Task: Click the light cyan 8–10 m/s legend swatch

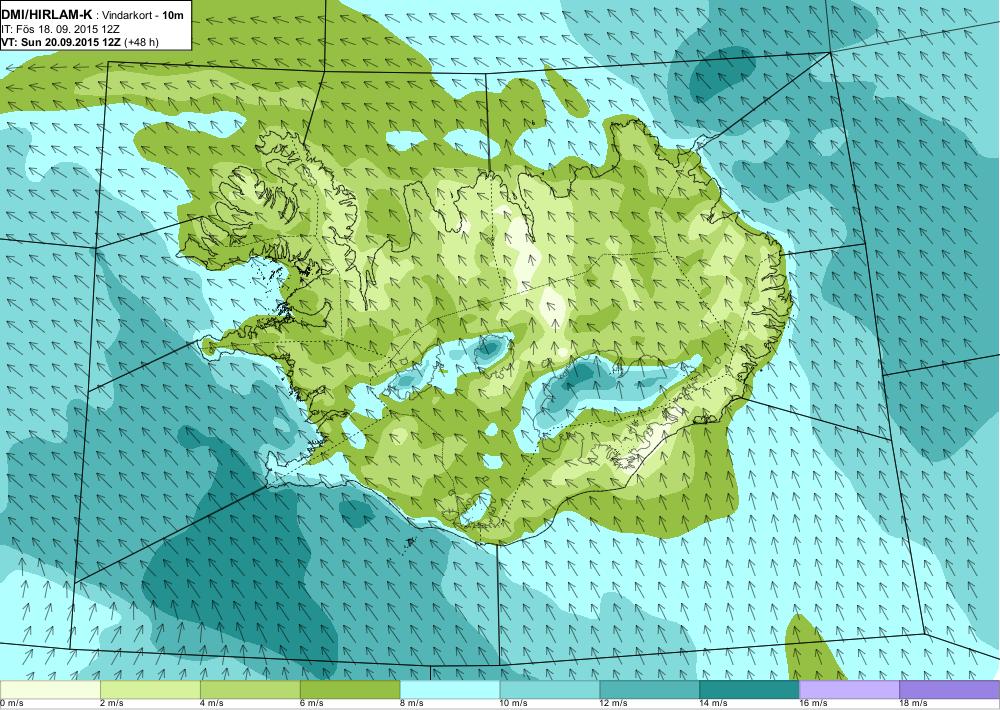Action: (450, 689)
